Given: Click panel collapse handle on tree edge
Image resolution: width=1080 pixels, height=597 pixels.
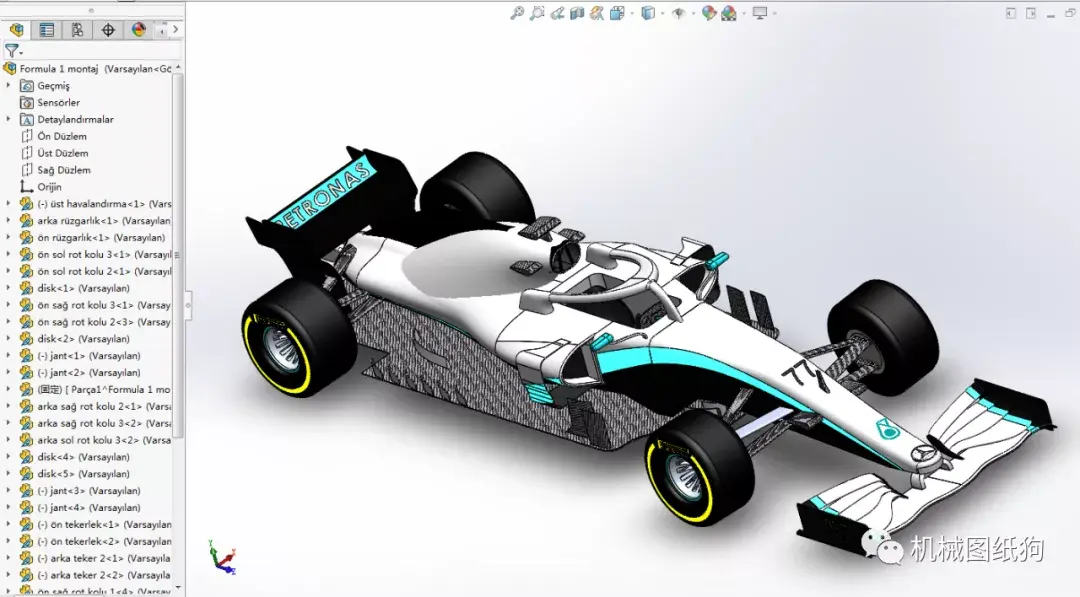Looking at the screenshot, I should [187, 304].
